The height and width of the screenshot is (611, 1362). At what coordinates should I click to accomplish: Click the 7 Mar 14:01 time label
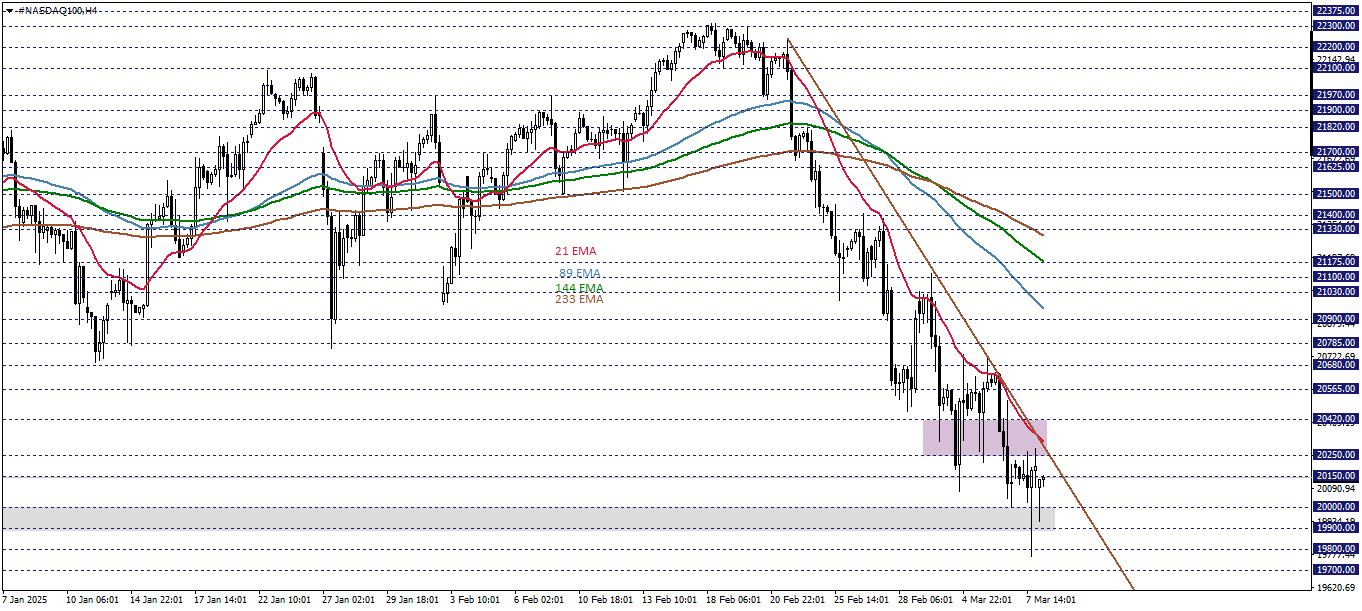[1051, 600]
